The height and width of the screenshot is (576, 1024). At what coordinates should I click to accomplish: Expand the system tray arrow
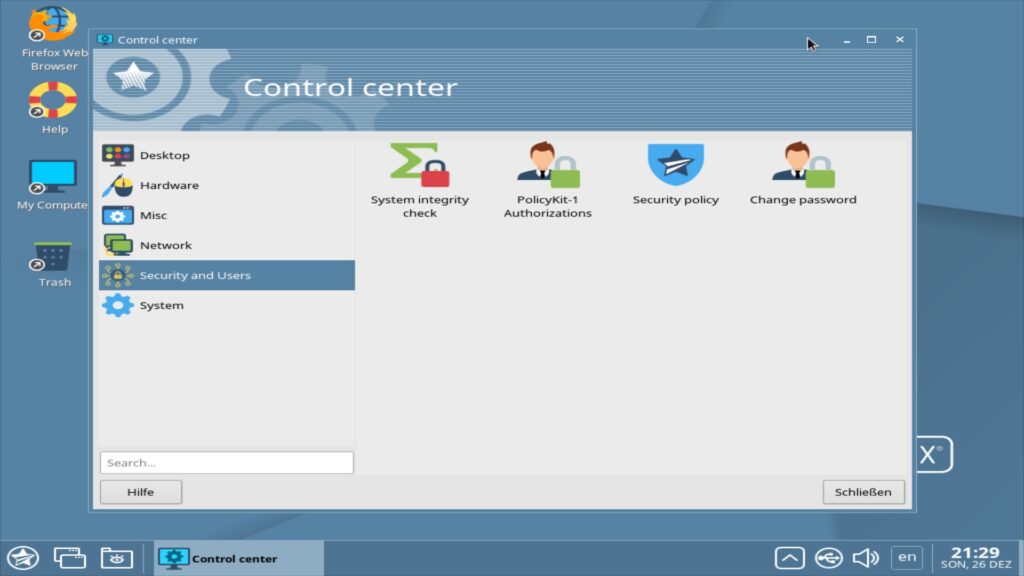[x=789, y=558]
